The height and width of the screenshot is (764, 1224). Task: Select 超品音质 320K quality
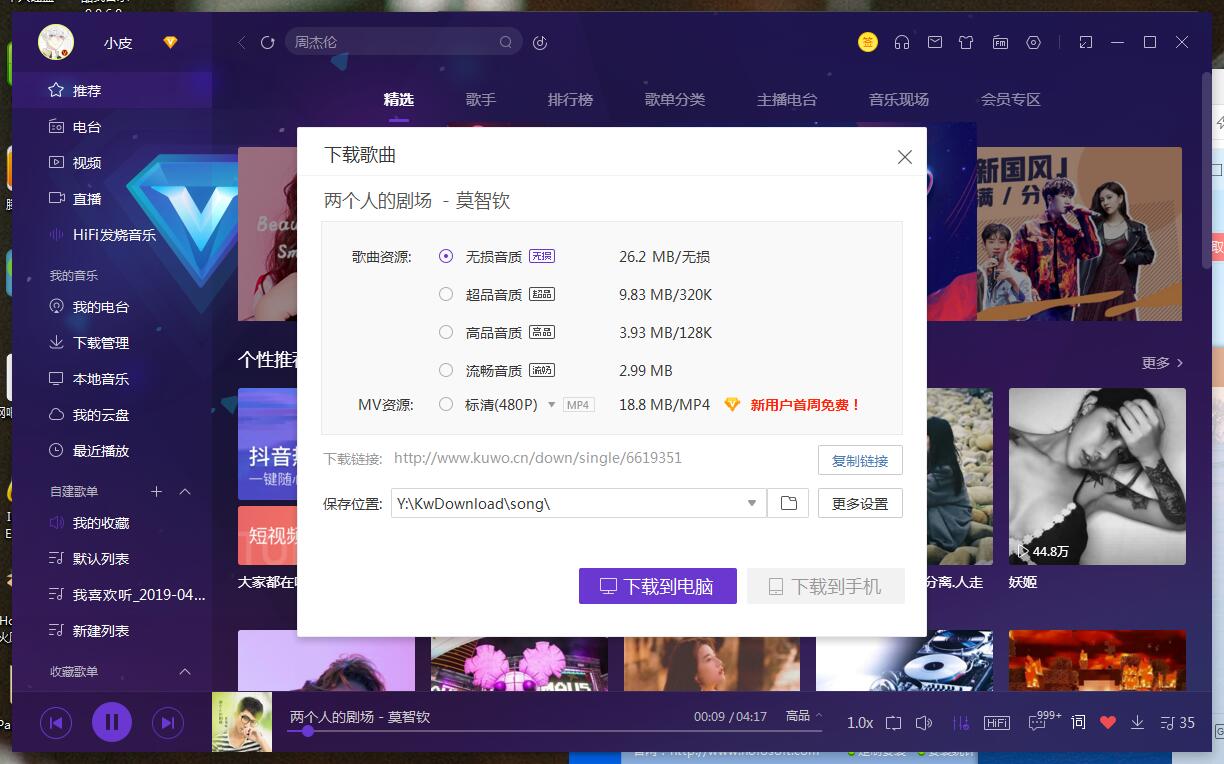point(446,294)
